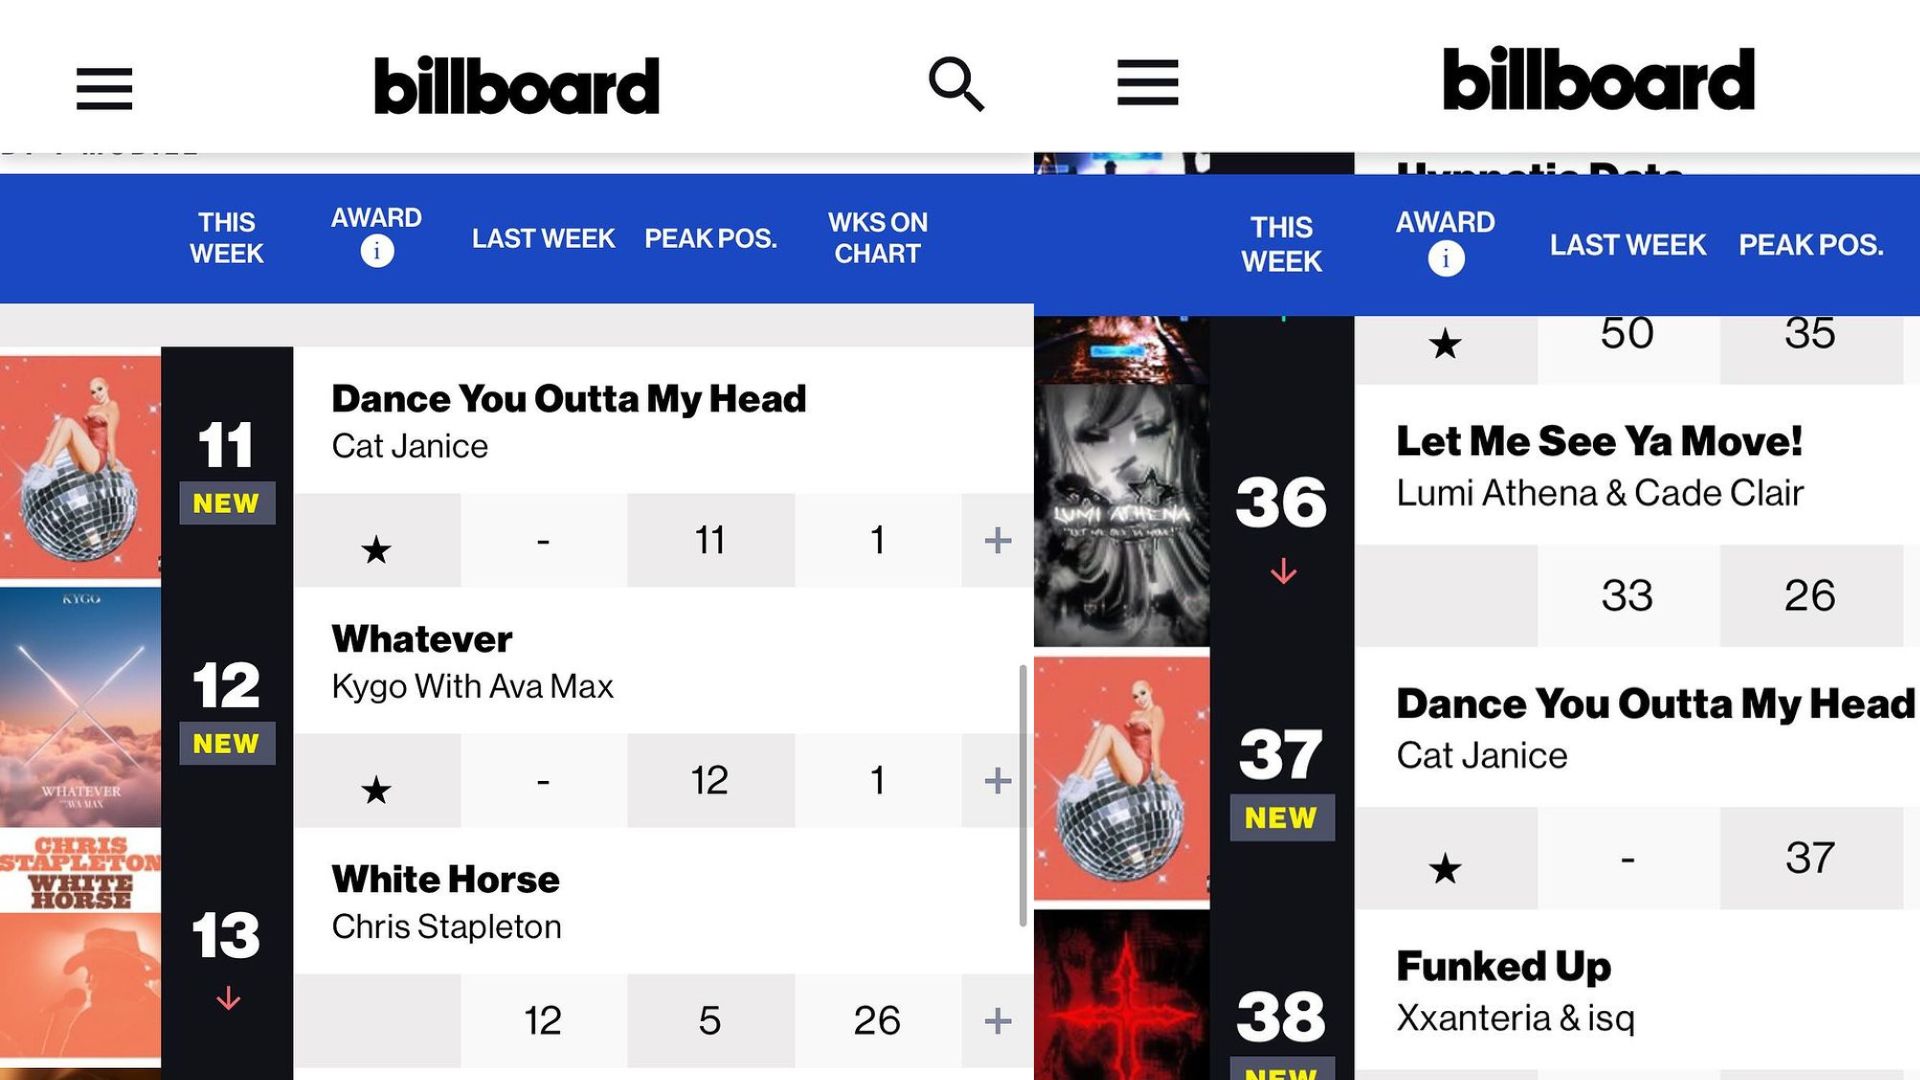1920x1080 pixels.
Task: Click the right Award info icon
Action: (x=1445, y=259)
